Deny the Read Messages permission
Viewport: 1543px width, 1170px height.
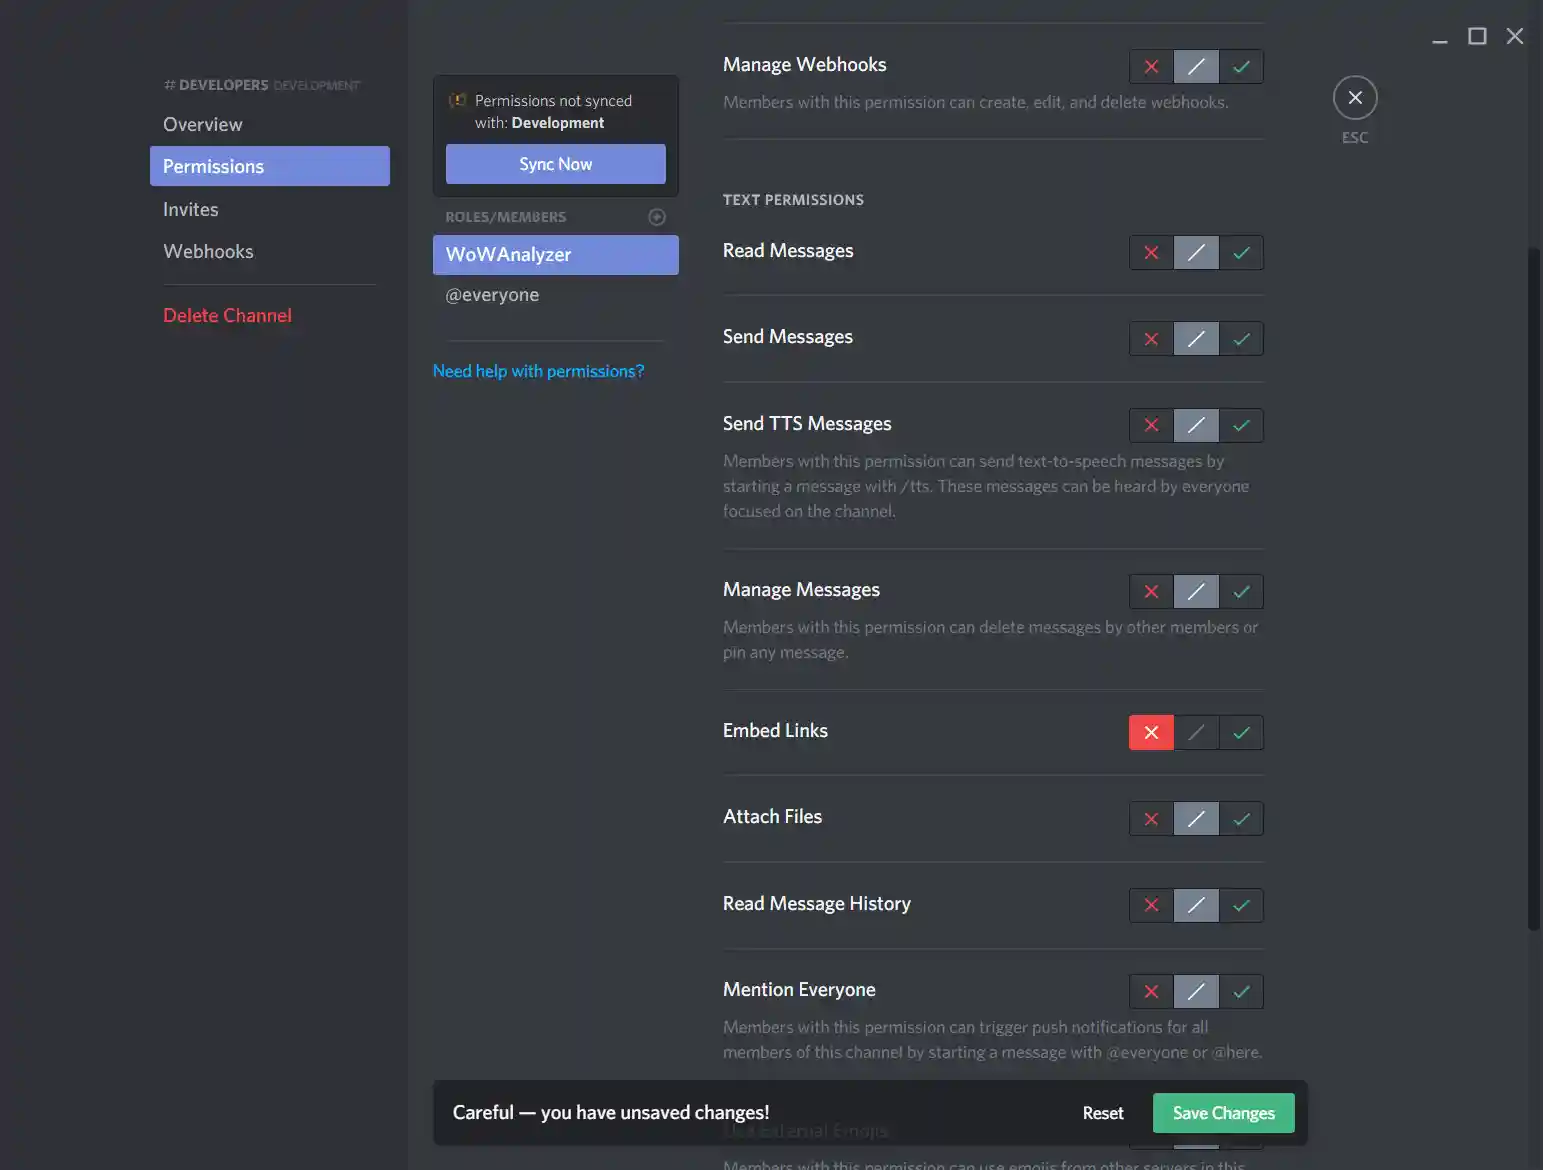[x=1151, y=253]
